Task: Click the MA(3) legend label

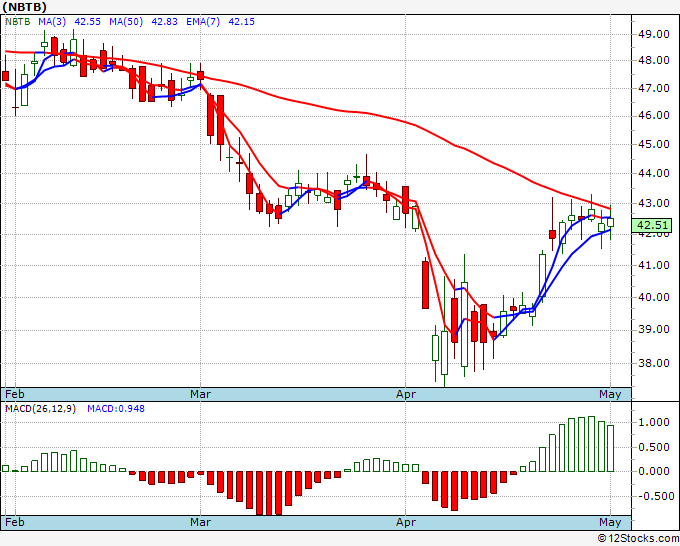Action: click(52, 21)
